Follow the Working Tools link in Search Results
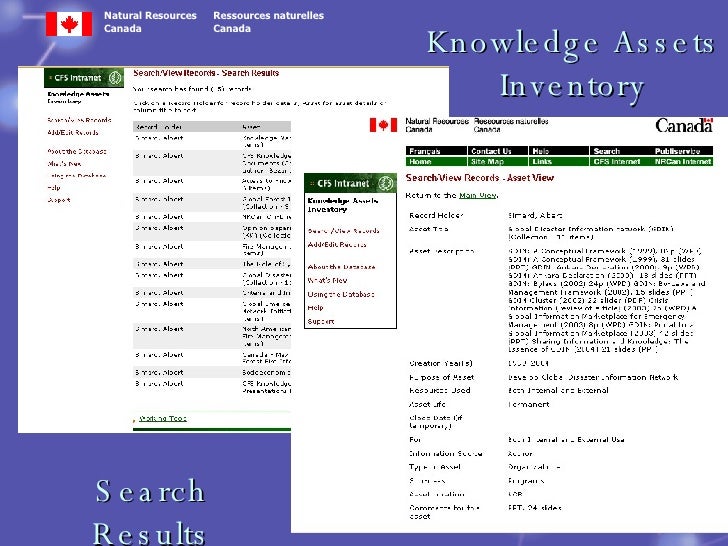Image resolution: width=728 pixels, height=546 pixels. click(x=162, y=418)
